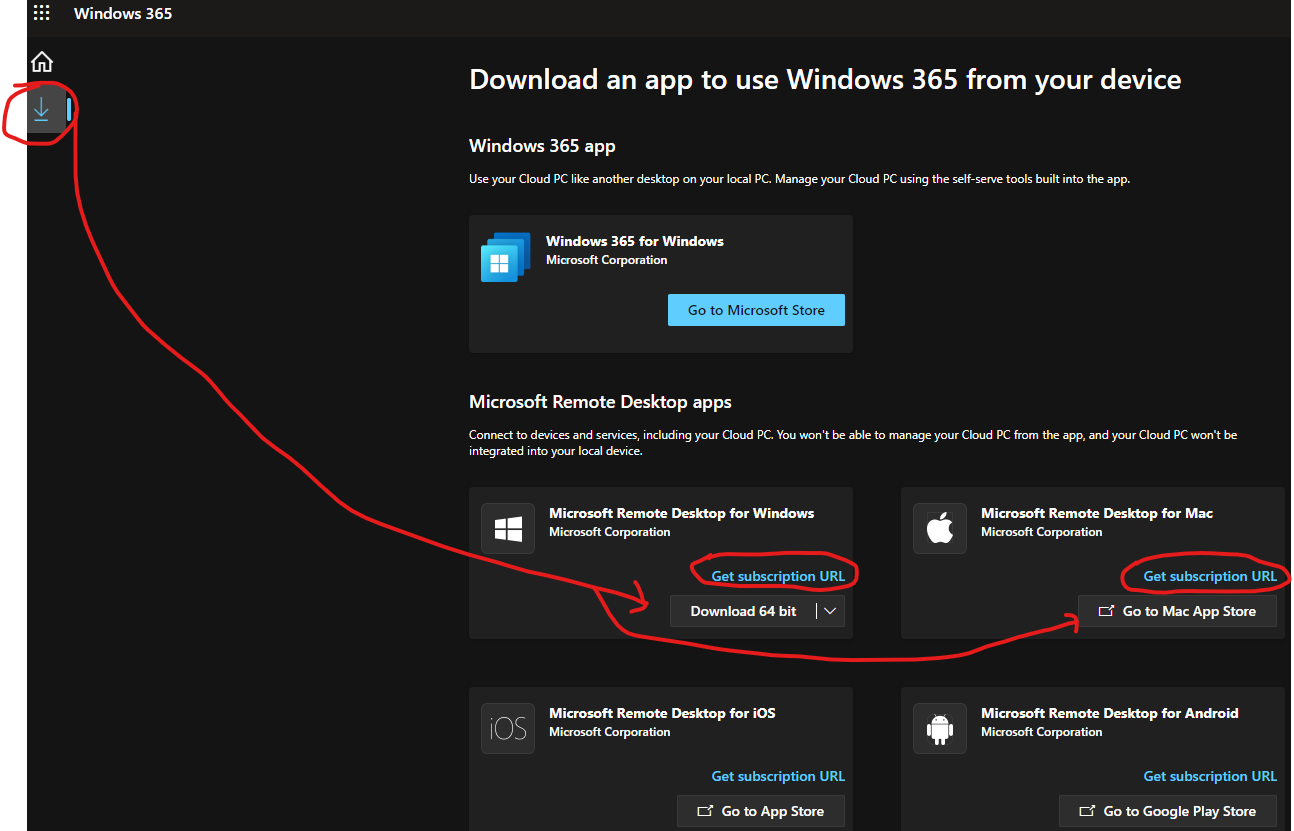Viewport: 1294px width, 831px height.
Task: Get subscription URL for Windows Remote Desktop
Action: pyautogui.click(x=778, y=576)
